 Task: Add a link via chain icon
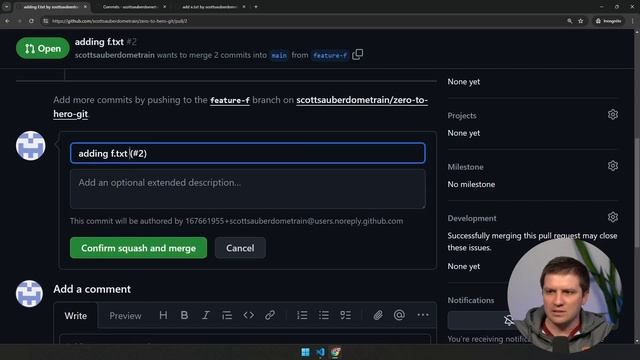270,315
